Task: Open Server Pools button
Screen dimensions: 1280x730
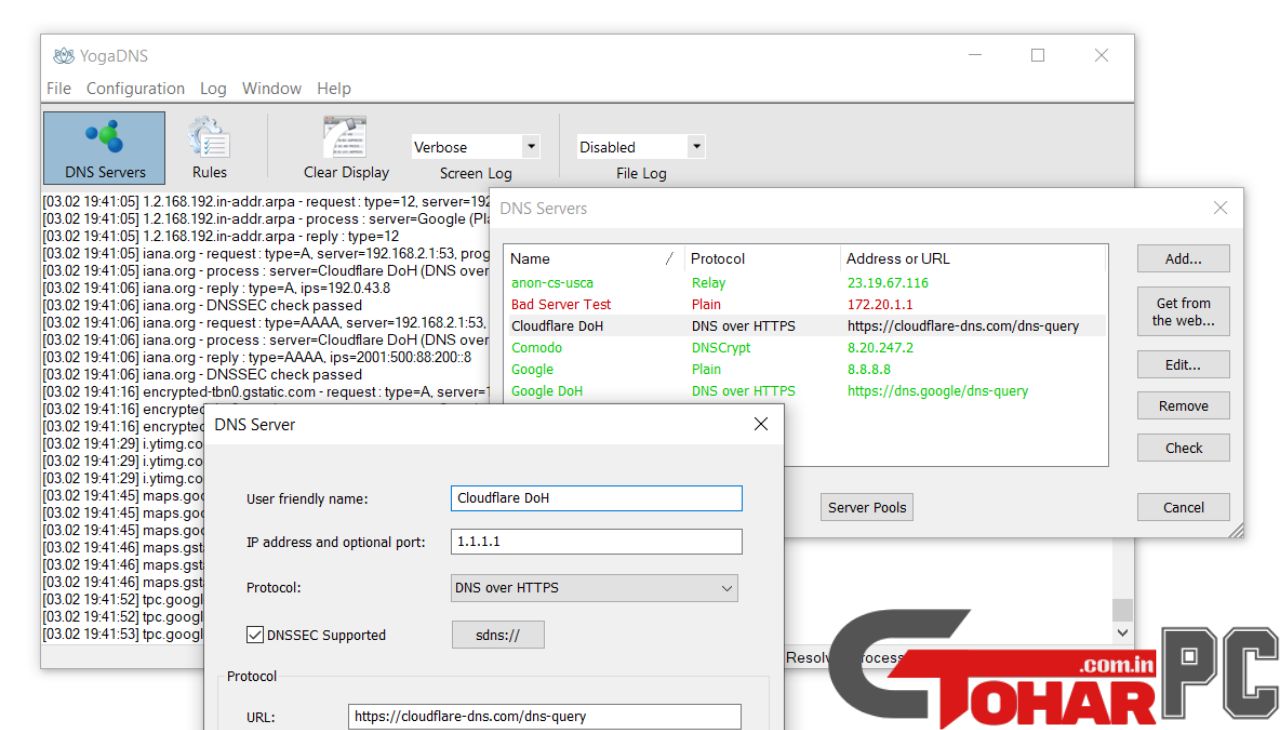Action: point(867,507)
